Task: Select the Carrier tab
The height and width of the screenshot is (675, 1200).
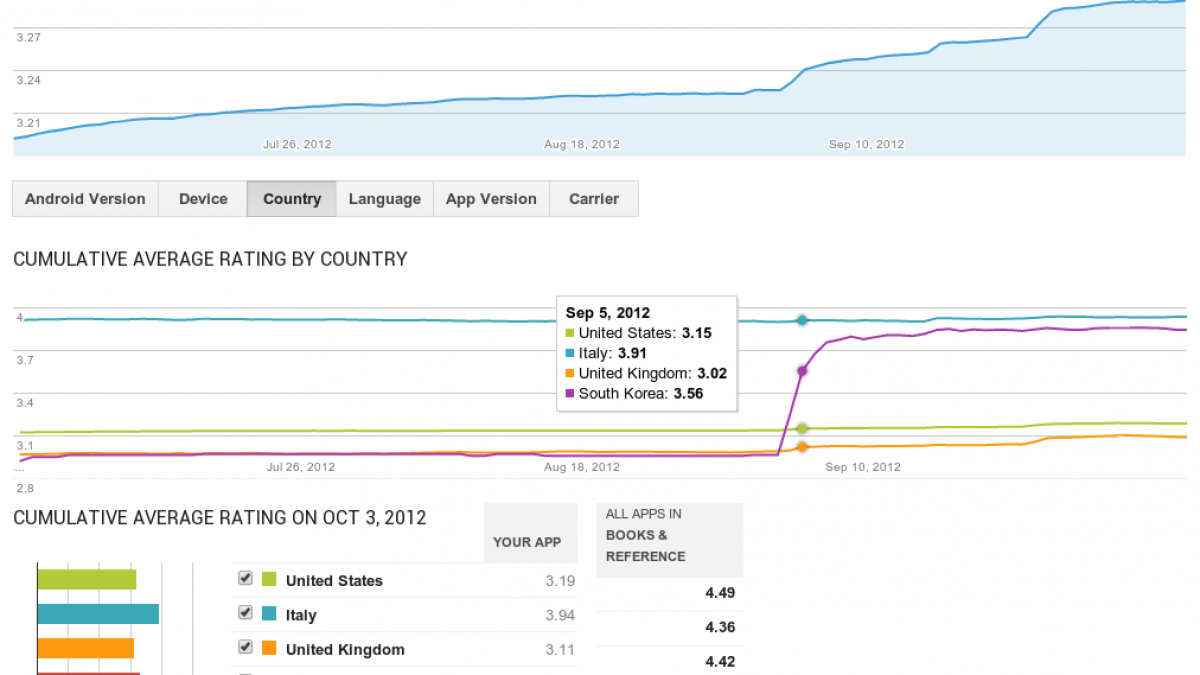Action: 594,199
